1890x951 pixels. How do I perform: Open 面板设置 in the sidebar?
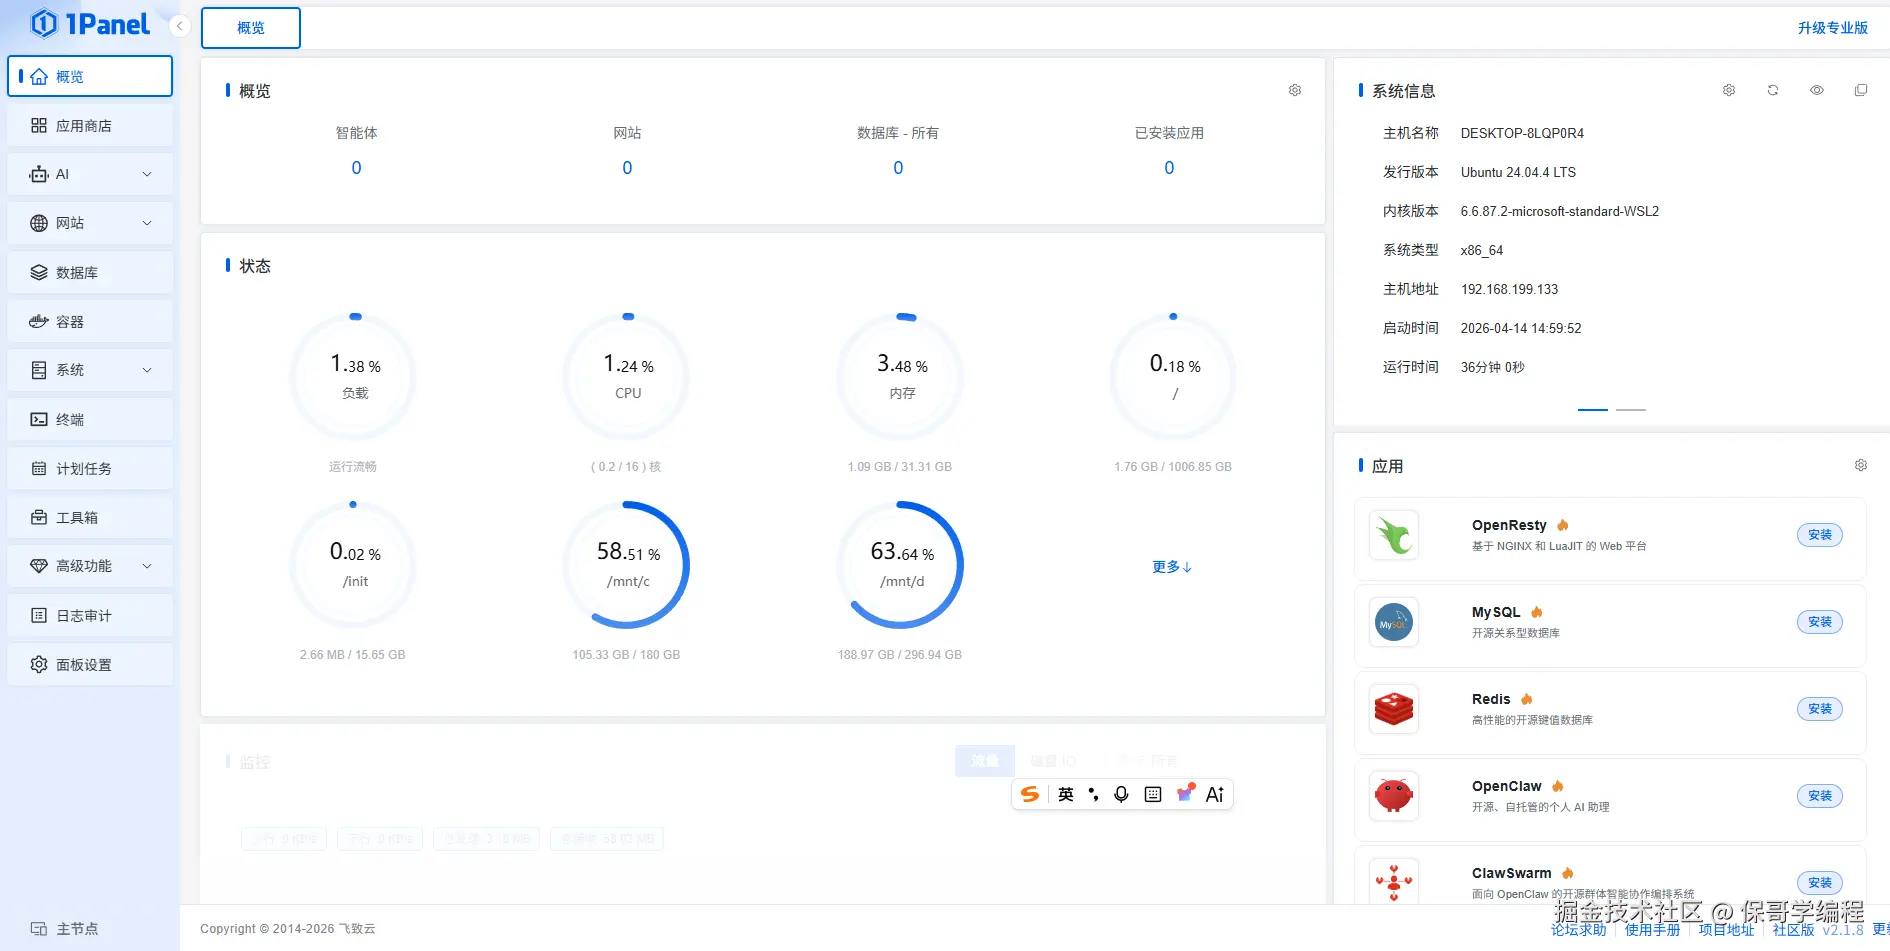pyautogui.click(x=90, y=664)
